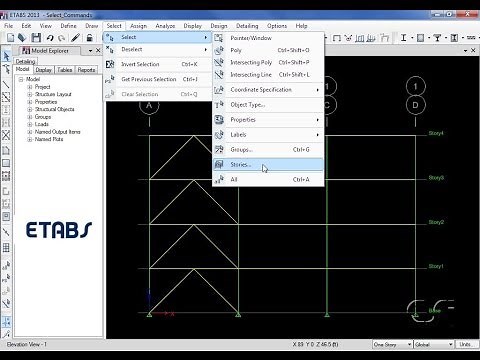Open the Analyze menu

click(x=165, y=26)
